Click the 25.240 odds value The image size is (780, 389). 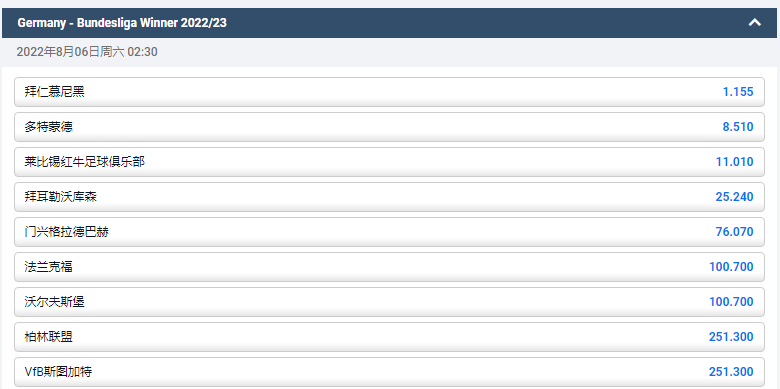coord(735,197)
